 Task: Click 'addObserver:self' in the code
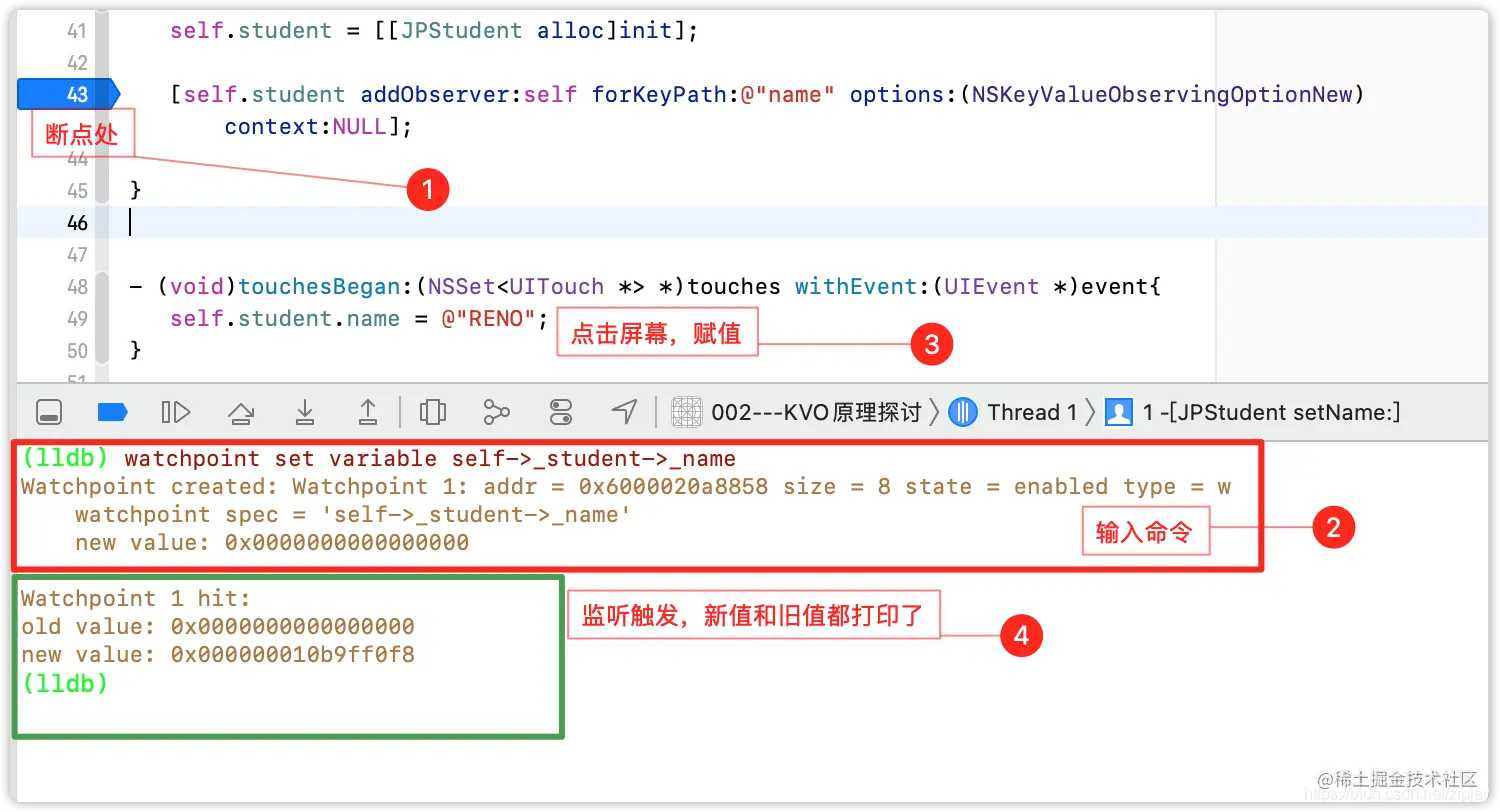pos(468,94)
